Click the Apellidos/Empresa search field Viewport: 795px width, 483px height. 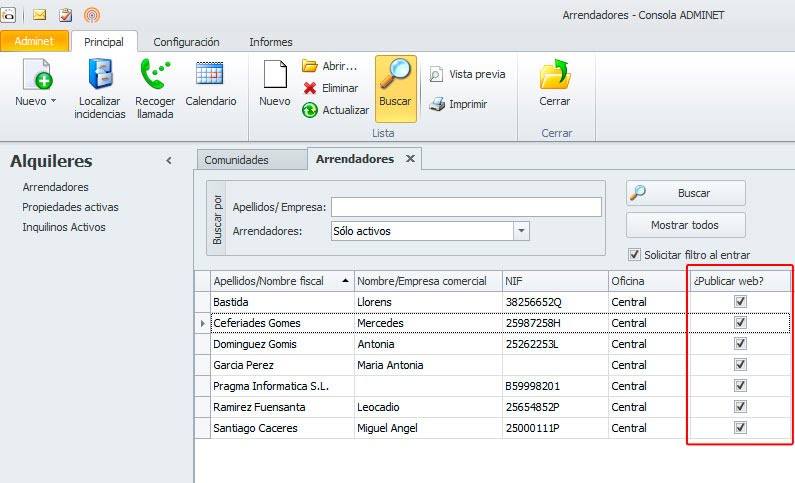coord(466,207)
